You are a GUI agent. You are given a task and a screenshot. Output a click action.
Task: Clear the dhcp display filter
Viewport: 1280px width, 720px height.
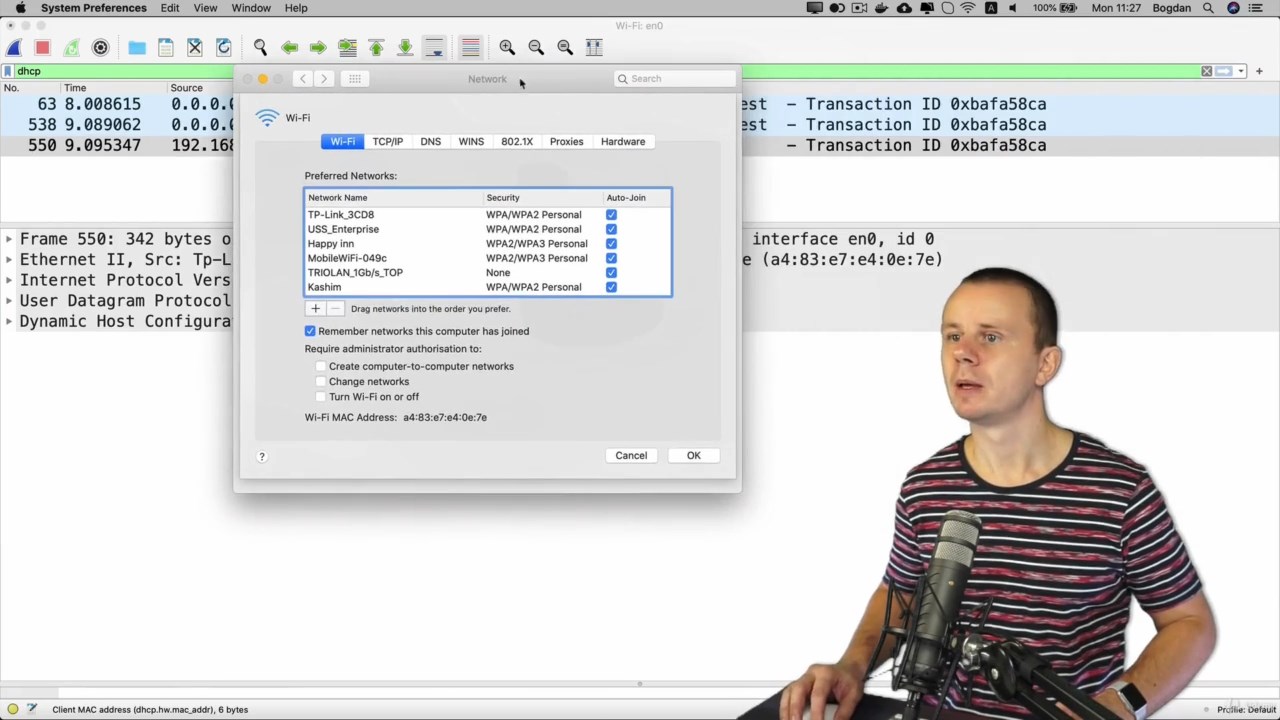[x=1207, y=71]
